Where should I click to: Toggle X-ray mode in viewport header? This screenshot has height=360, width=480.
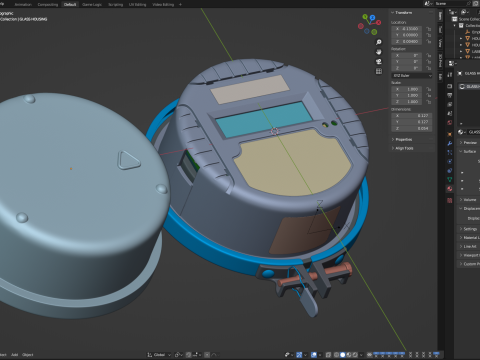pyautogui.click(x=328, y=355)
